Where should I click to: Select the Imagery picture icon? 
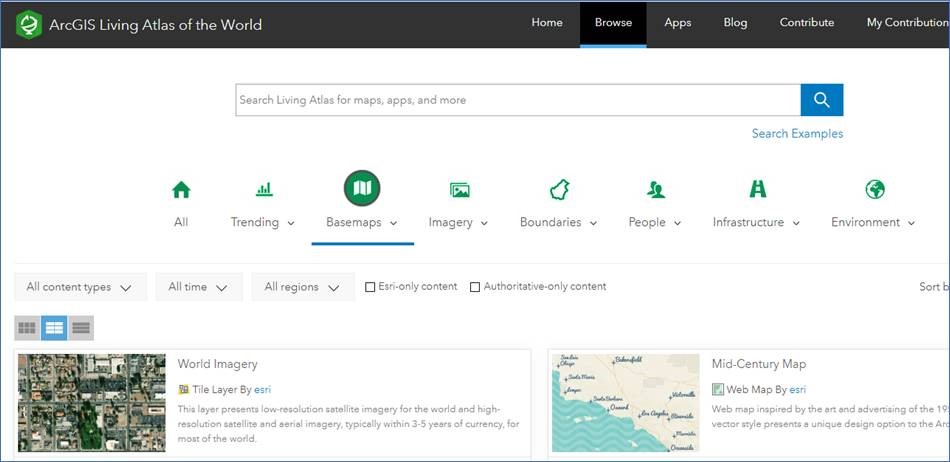tap(460, 190)
